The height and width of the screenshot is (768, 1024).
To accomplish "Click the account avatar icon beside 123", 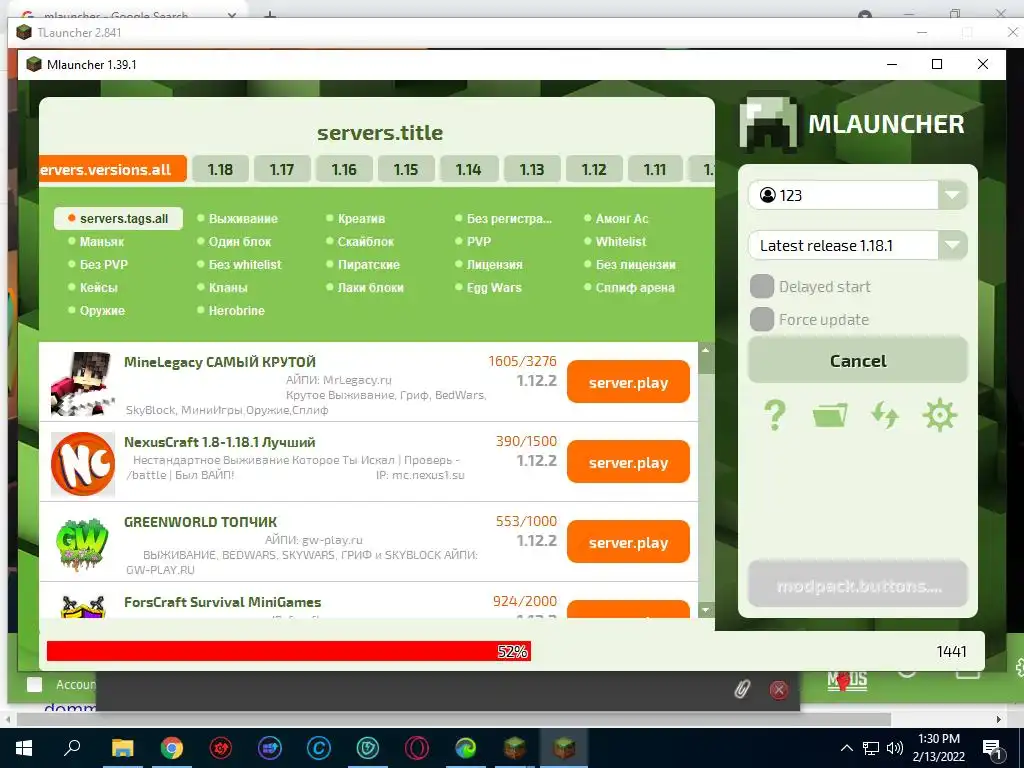I will (x=768, y=195).
